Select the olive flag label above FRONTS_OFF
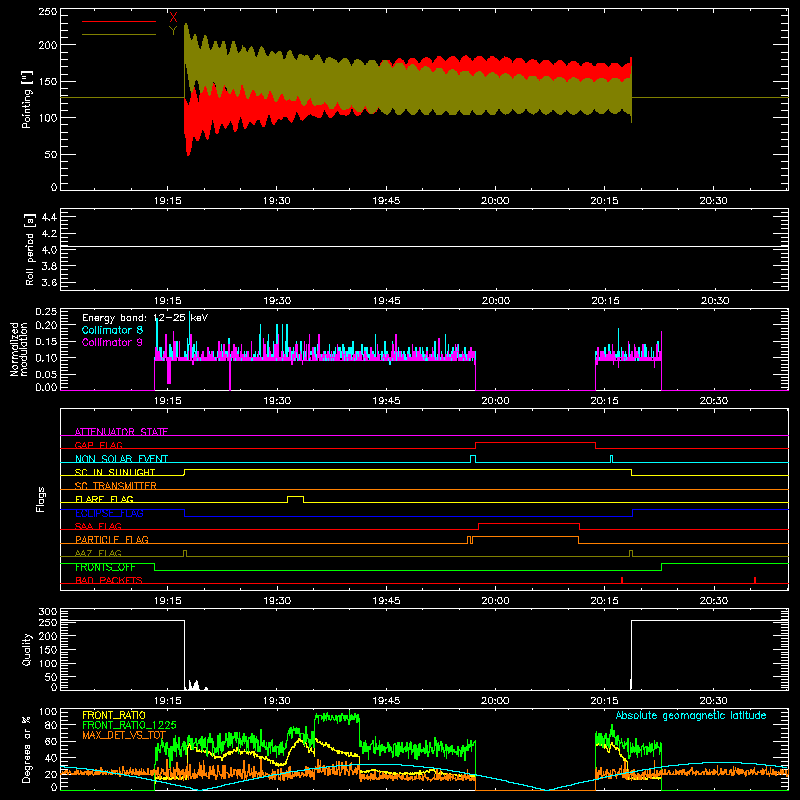The image size is (800, 800). (x=98, y=553)
